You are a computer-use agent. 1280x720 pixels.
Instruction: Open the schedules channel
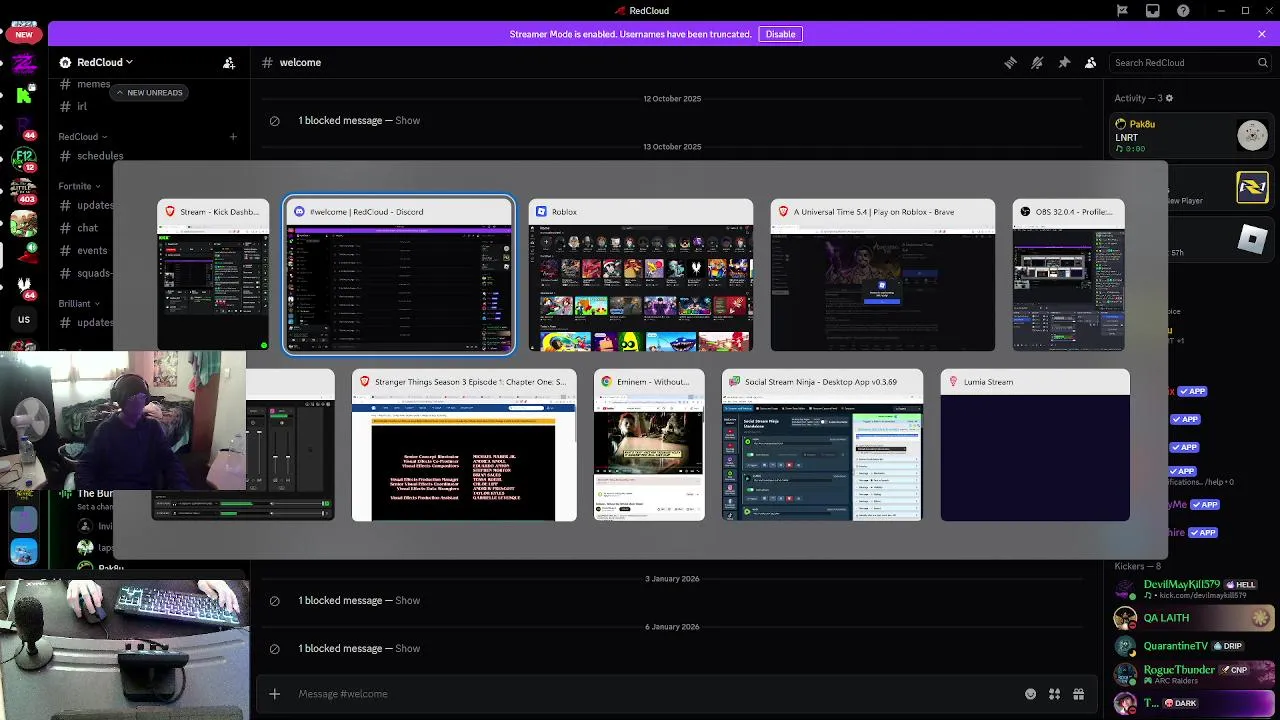100,156
